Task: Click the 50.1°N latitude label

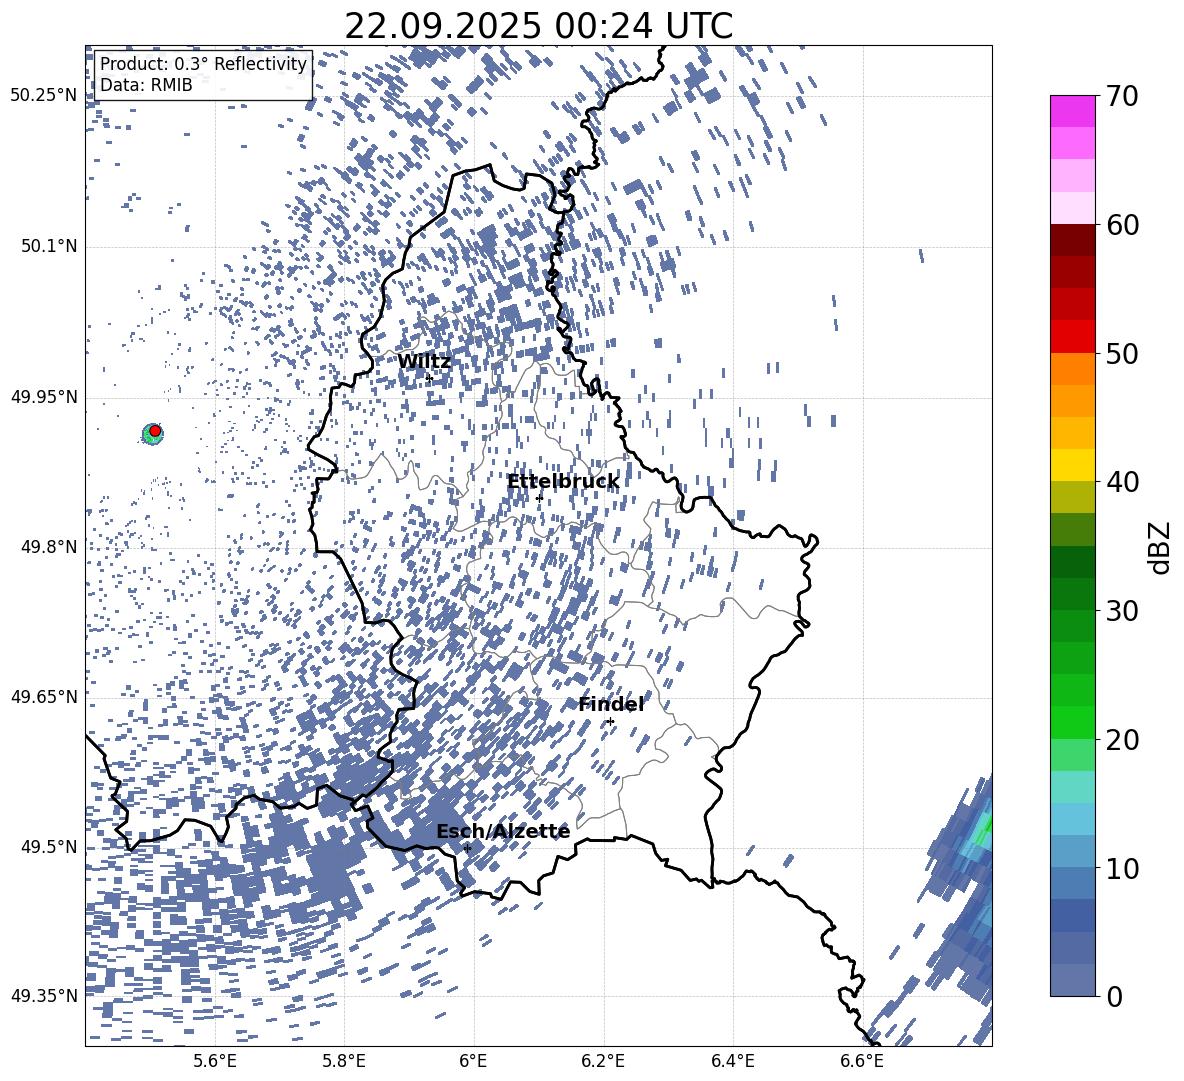Action: pyautogui.click(x=48, y=246)
